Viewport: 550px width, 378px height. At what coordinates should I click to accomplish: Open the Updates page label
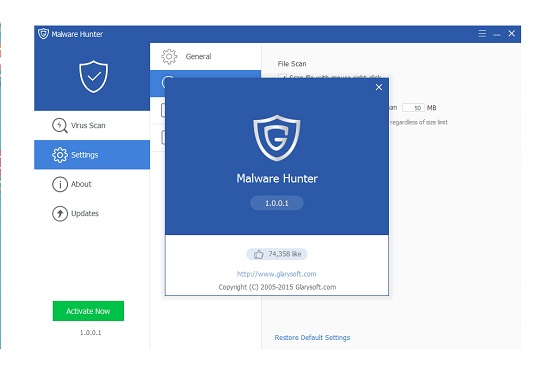85,214
